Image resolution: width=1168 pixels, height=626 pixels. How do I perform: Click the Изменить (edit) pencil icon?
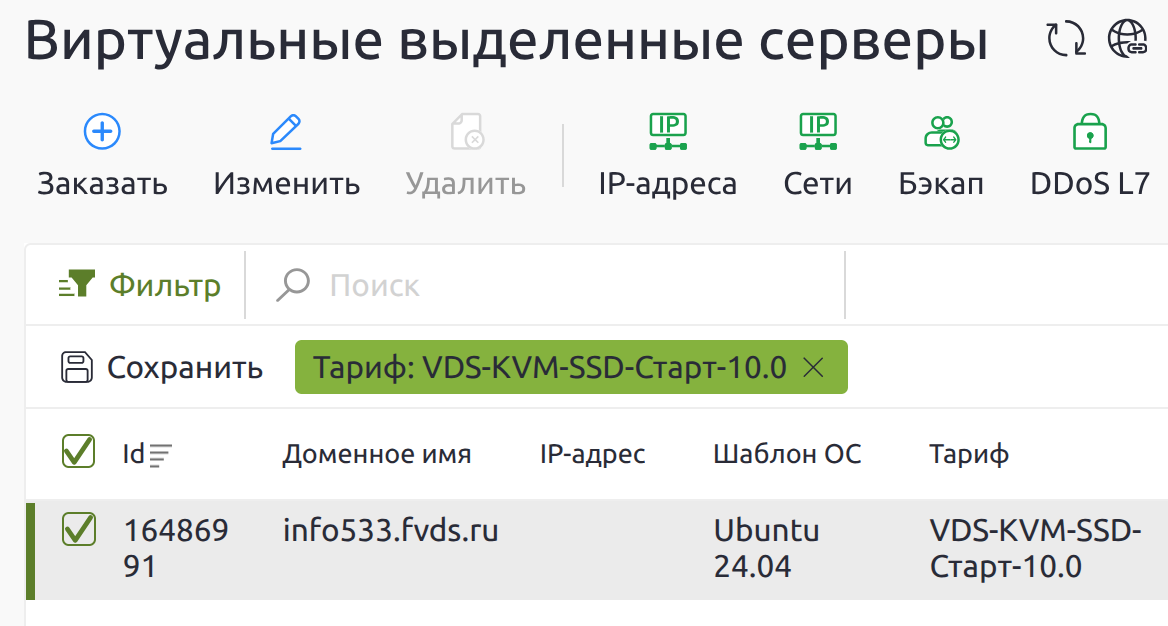(286, 132)
